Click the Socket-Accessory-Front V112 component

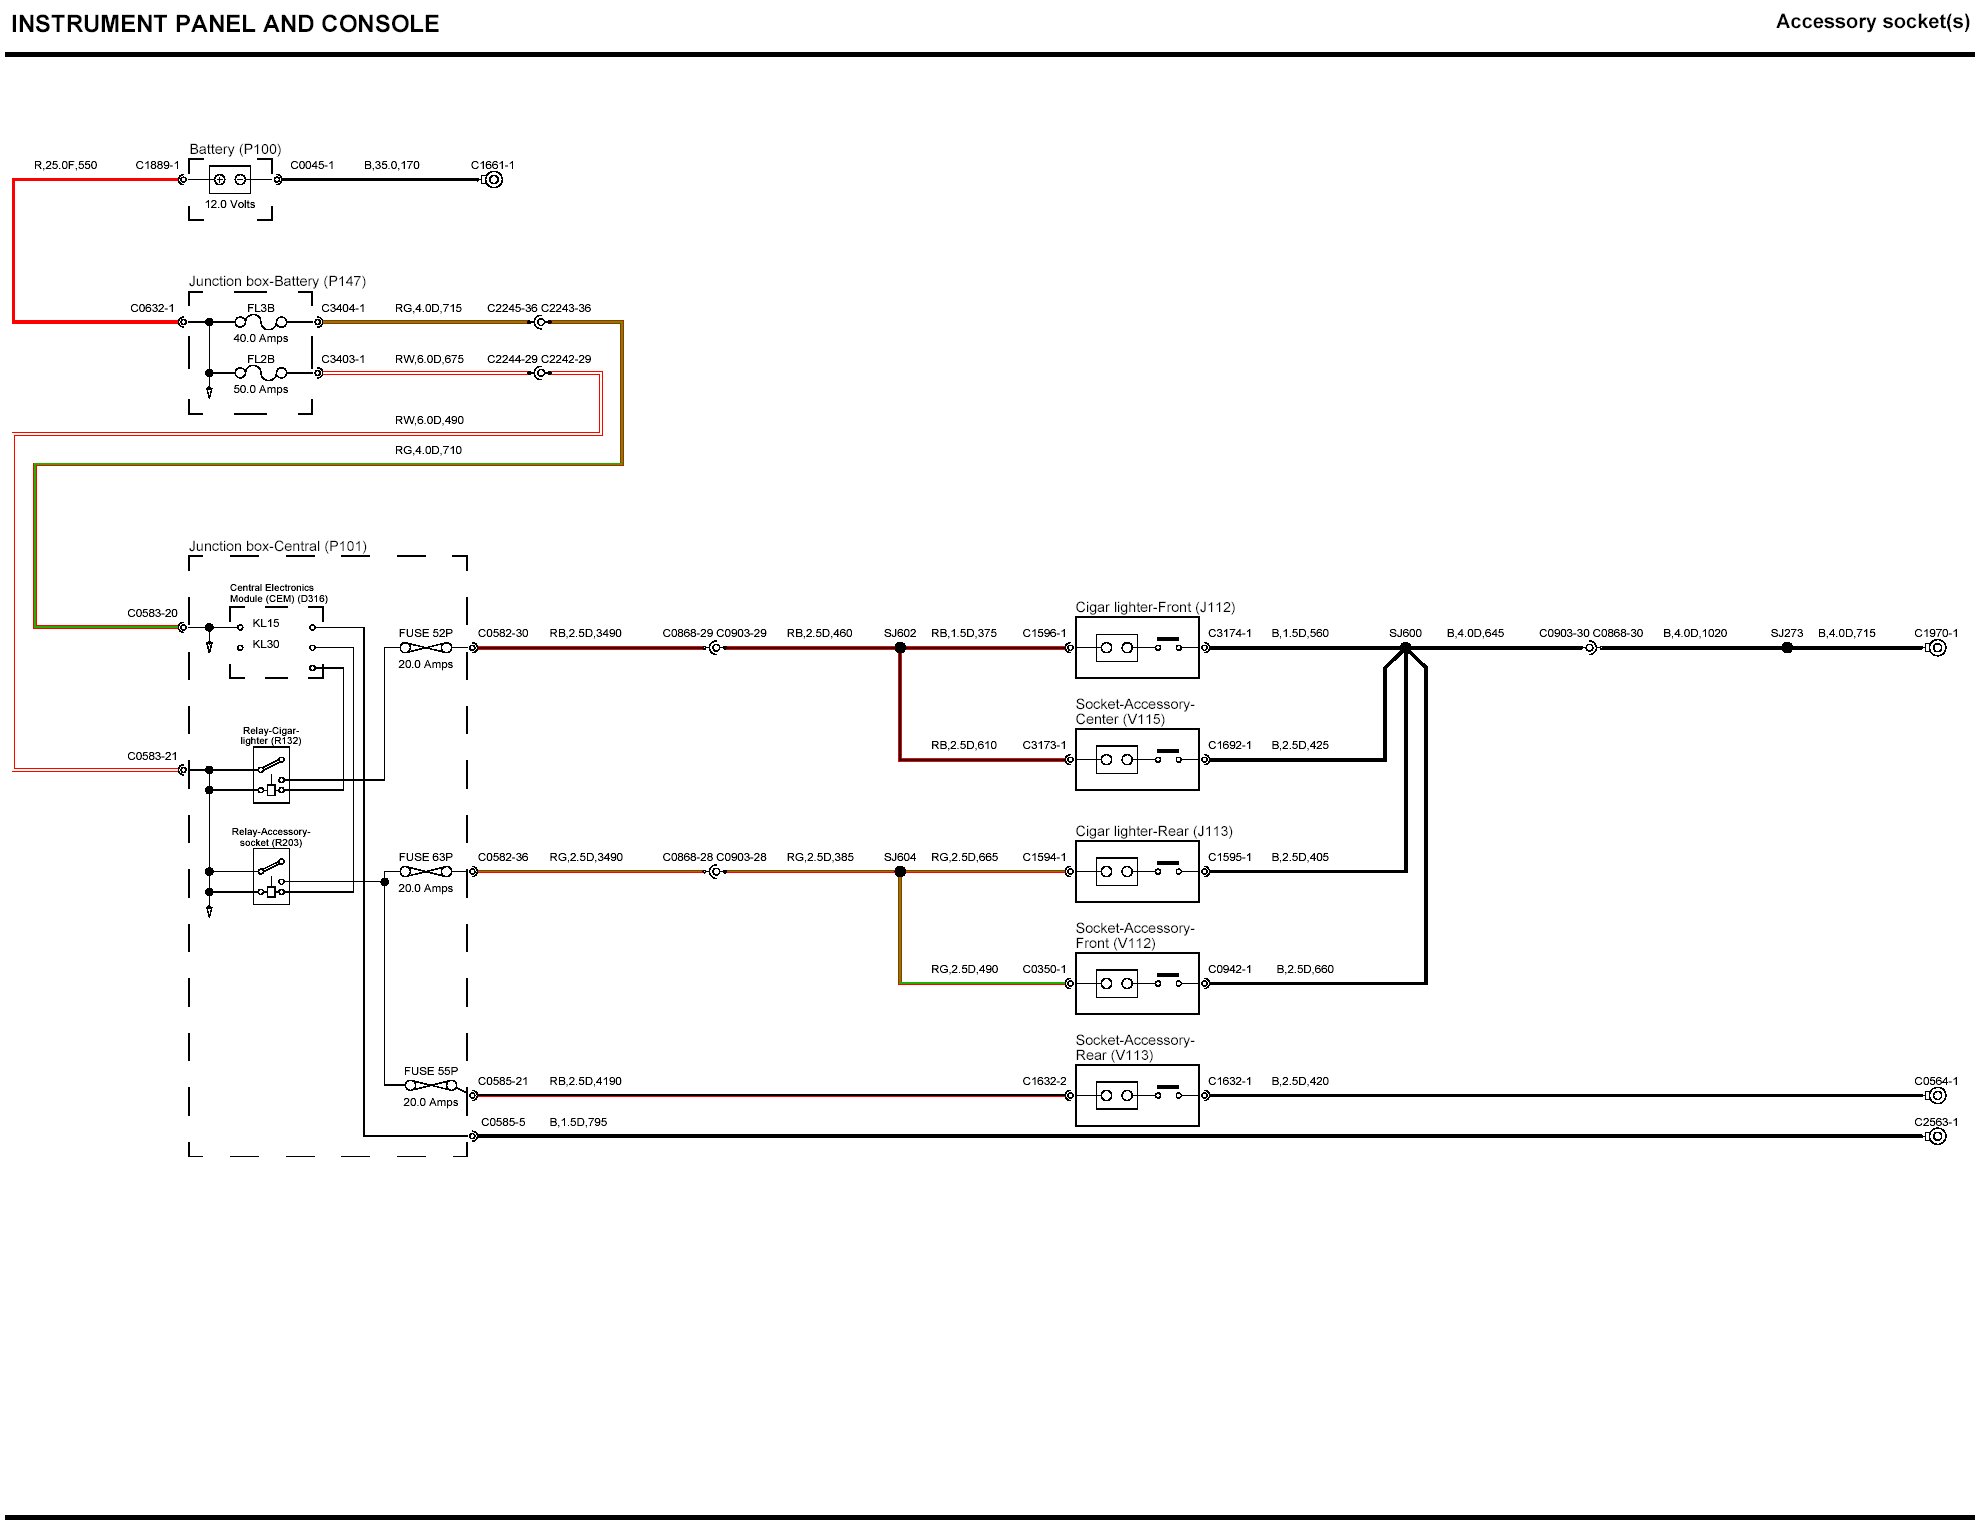1137,984
